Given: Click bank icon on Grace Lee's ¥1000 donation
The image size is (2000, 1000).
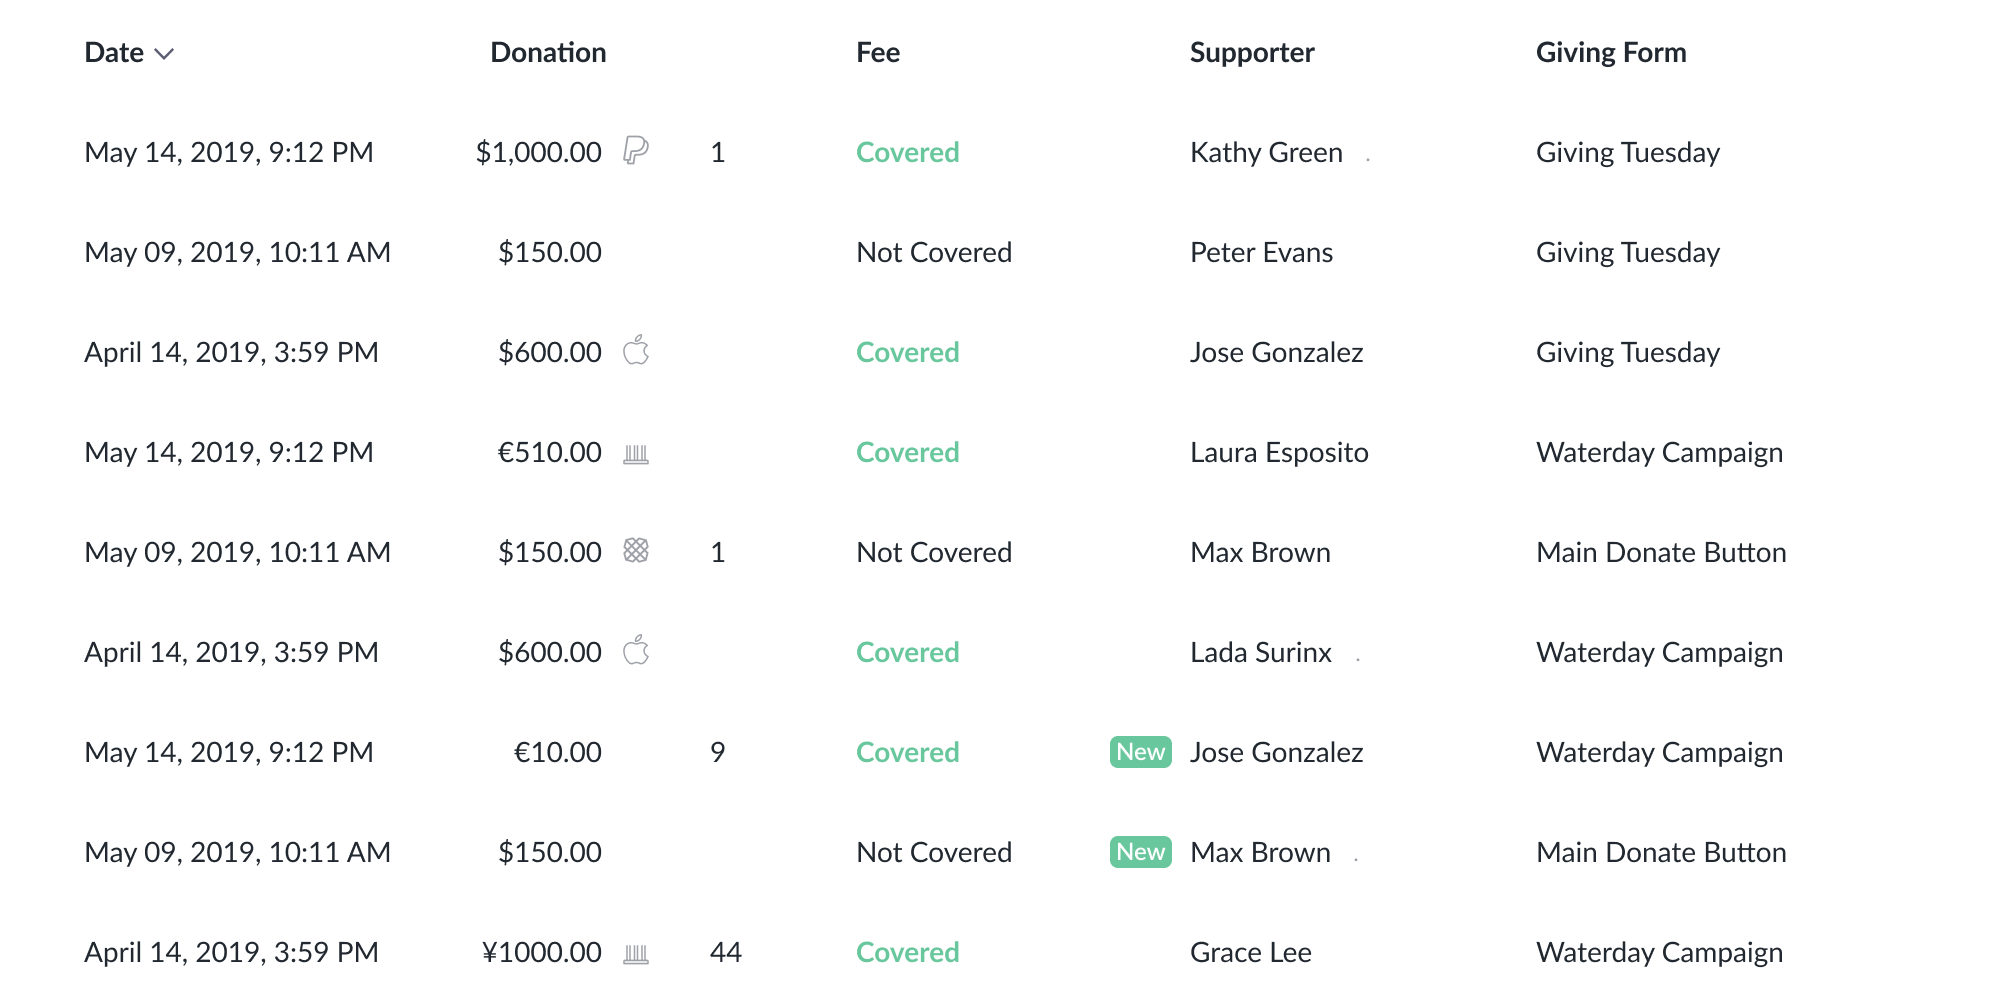Looking at the screenshot, I should (x=636, y=954).
